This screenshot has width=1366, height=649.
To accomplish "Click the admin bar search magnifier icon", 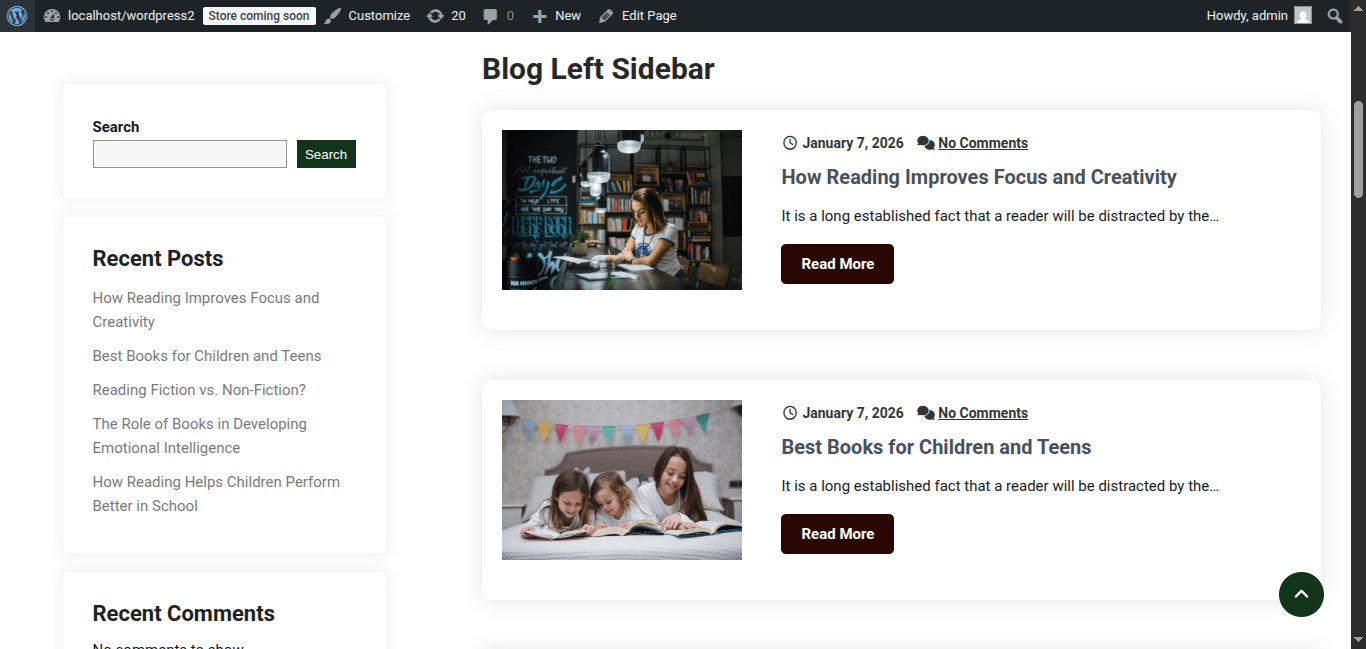I will [1335, 16].
